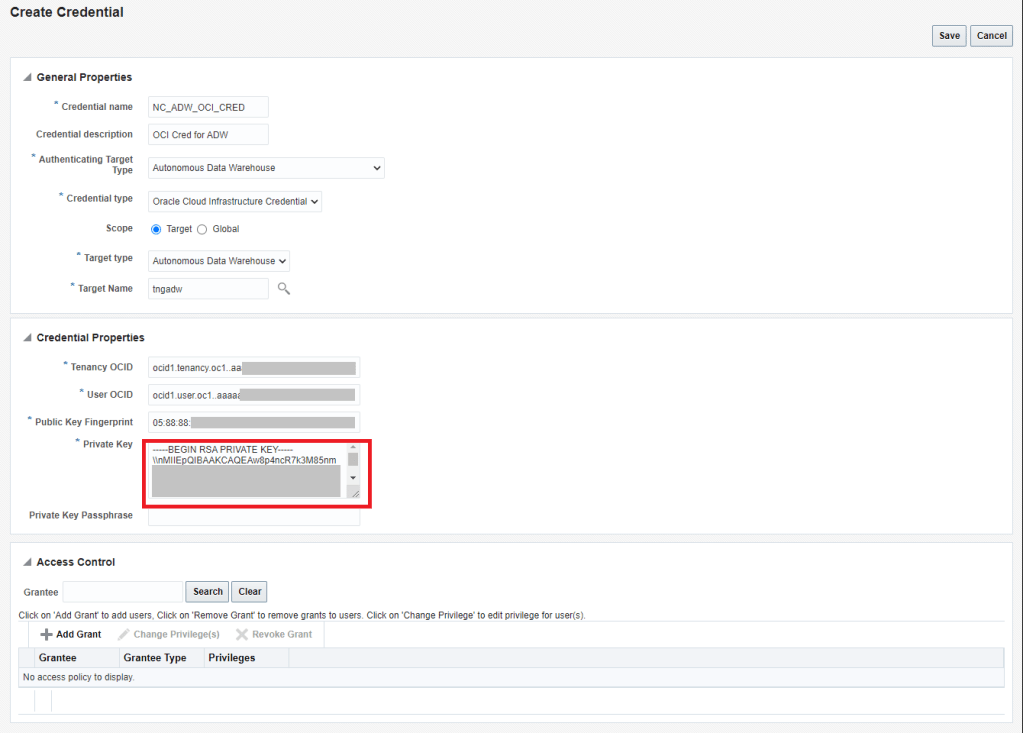Screen dimensions: 1023x733
Task: Select the Global scope radio button
Action: point(202,229)
